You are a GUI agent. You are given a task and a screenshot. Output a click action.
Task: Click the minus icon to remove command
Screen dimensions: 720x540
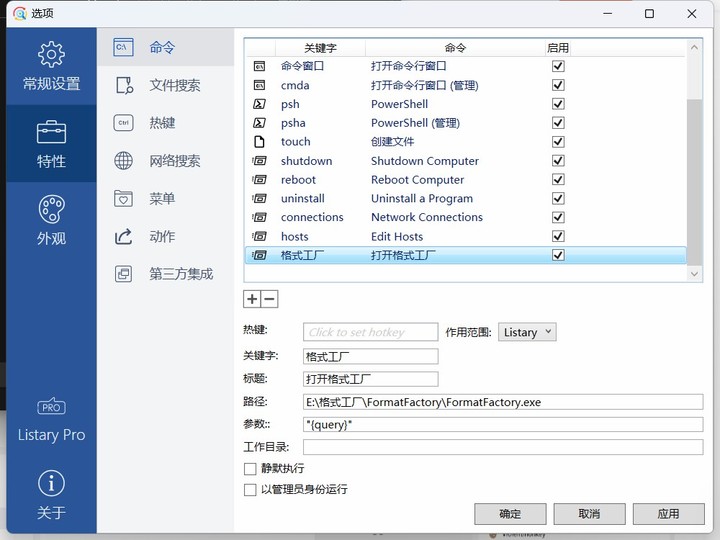[269, 299]
